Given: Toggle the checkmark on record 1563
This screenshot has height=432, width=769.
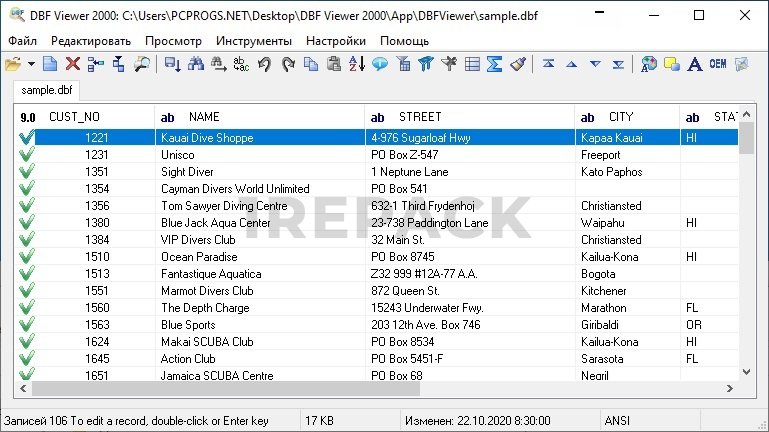Looking at the screenshot, I should point(26,325).
